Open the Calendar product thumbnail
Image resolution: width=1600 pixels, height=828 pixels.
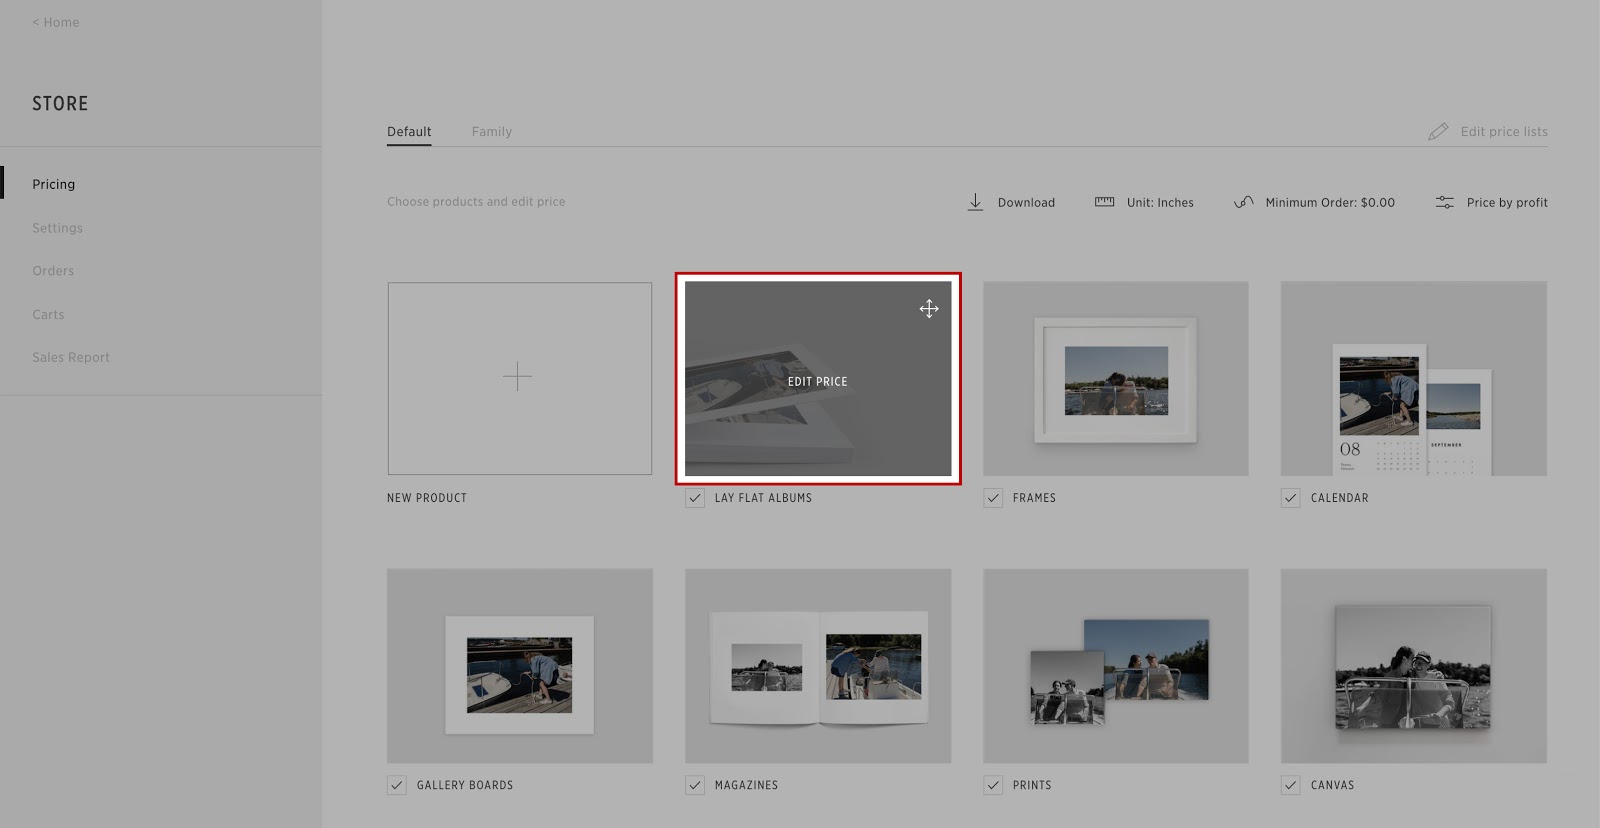coord(1414,378)
